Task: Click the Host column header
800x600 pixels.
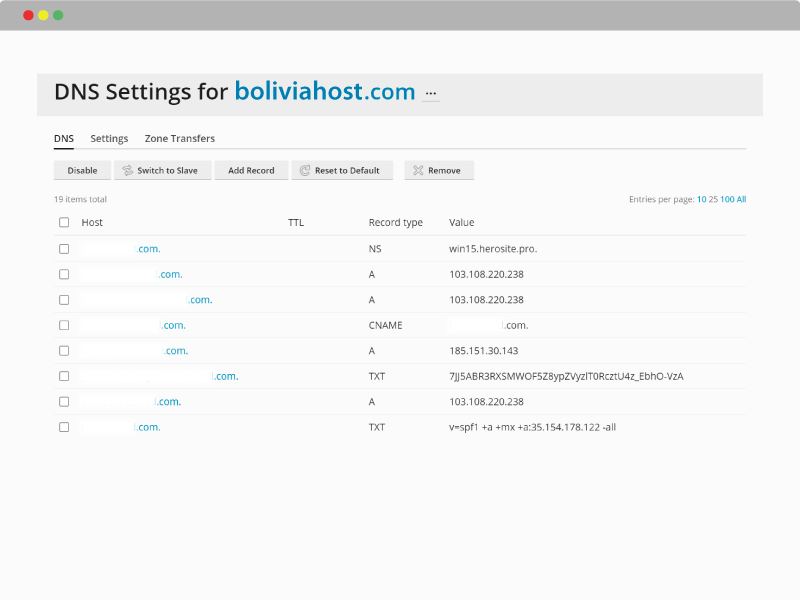Action: 92,222
